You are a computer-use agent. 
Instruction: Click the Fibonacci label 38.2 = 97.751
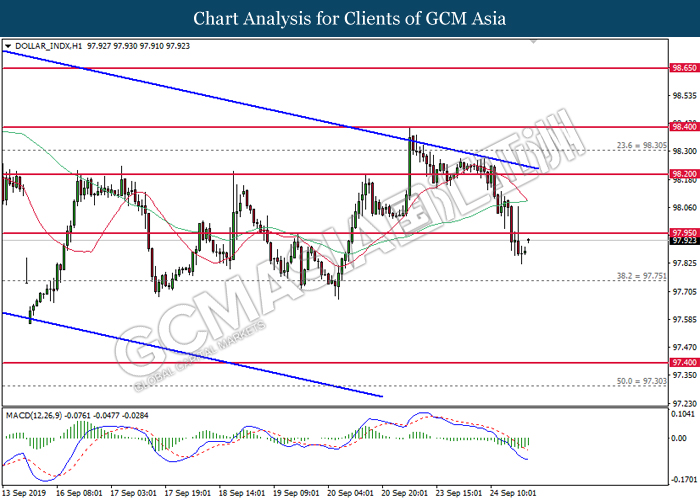pyautogui.click(x=642, y=276)
